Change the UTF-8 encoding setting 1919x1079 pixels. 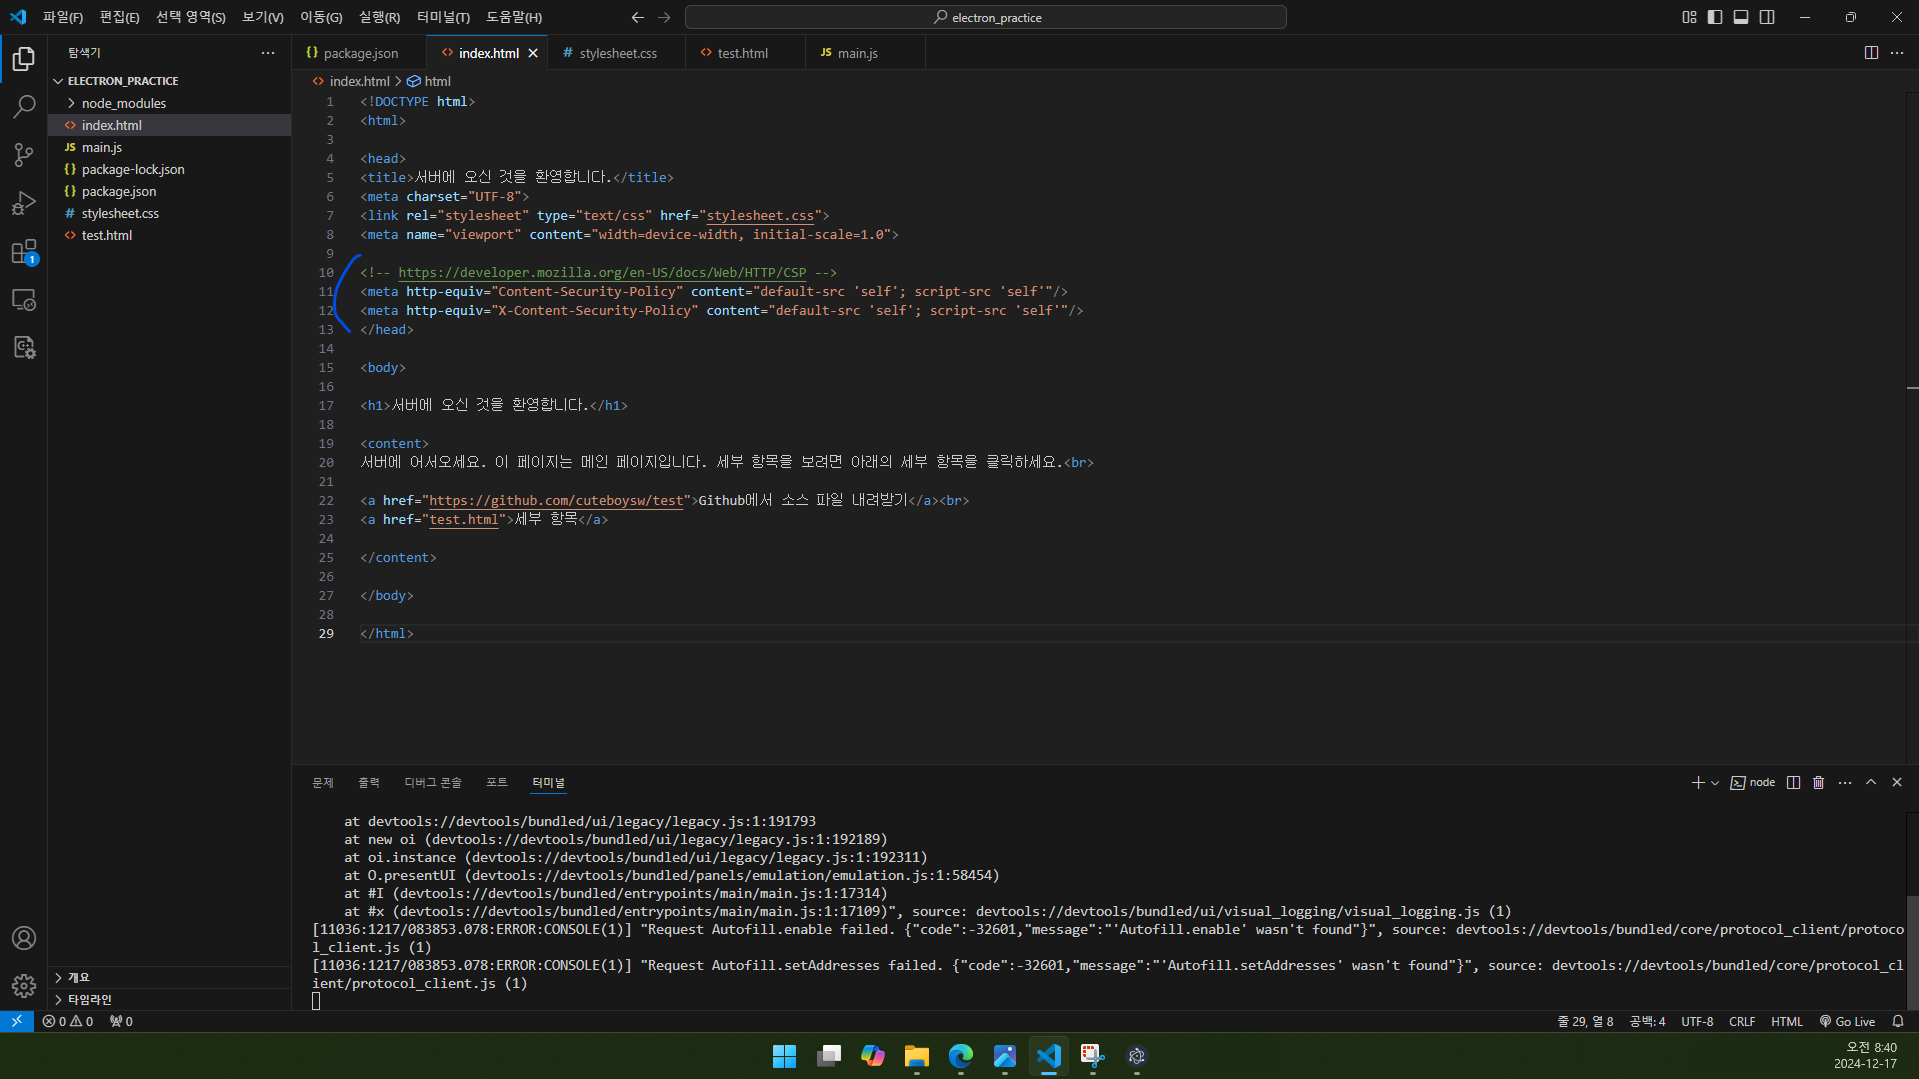click(1697, 1021)
